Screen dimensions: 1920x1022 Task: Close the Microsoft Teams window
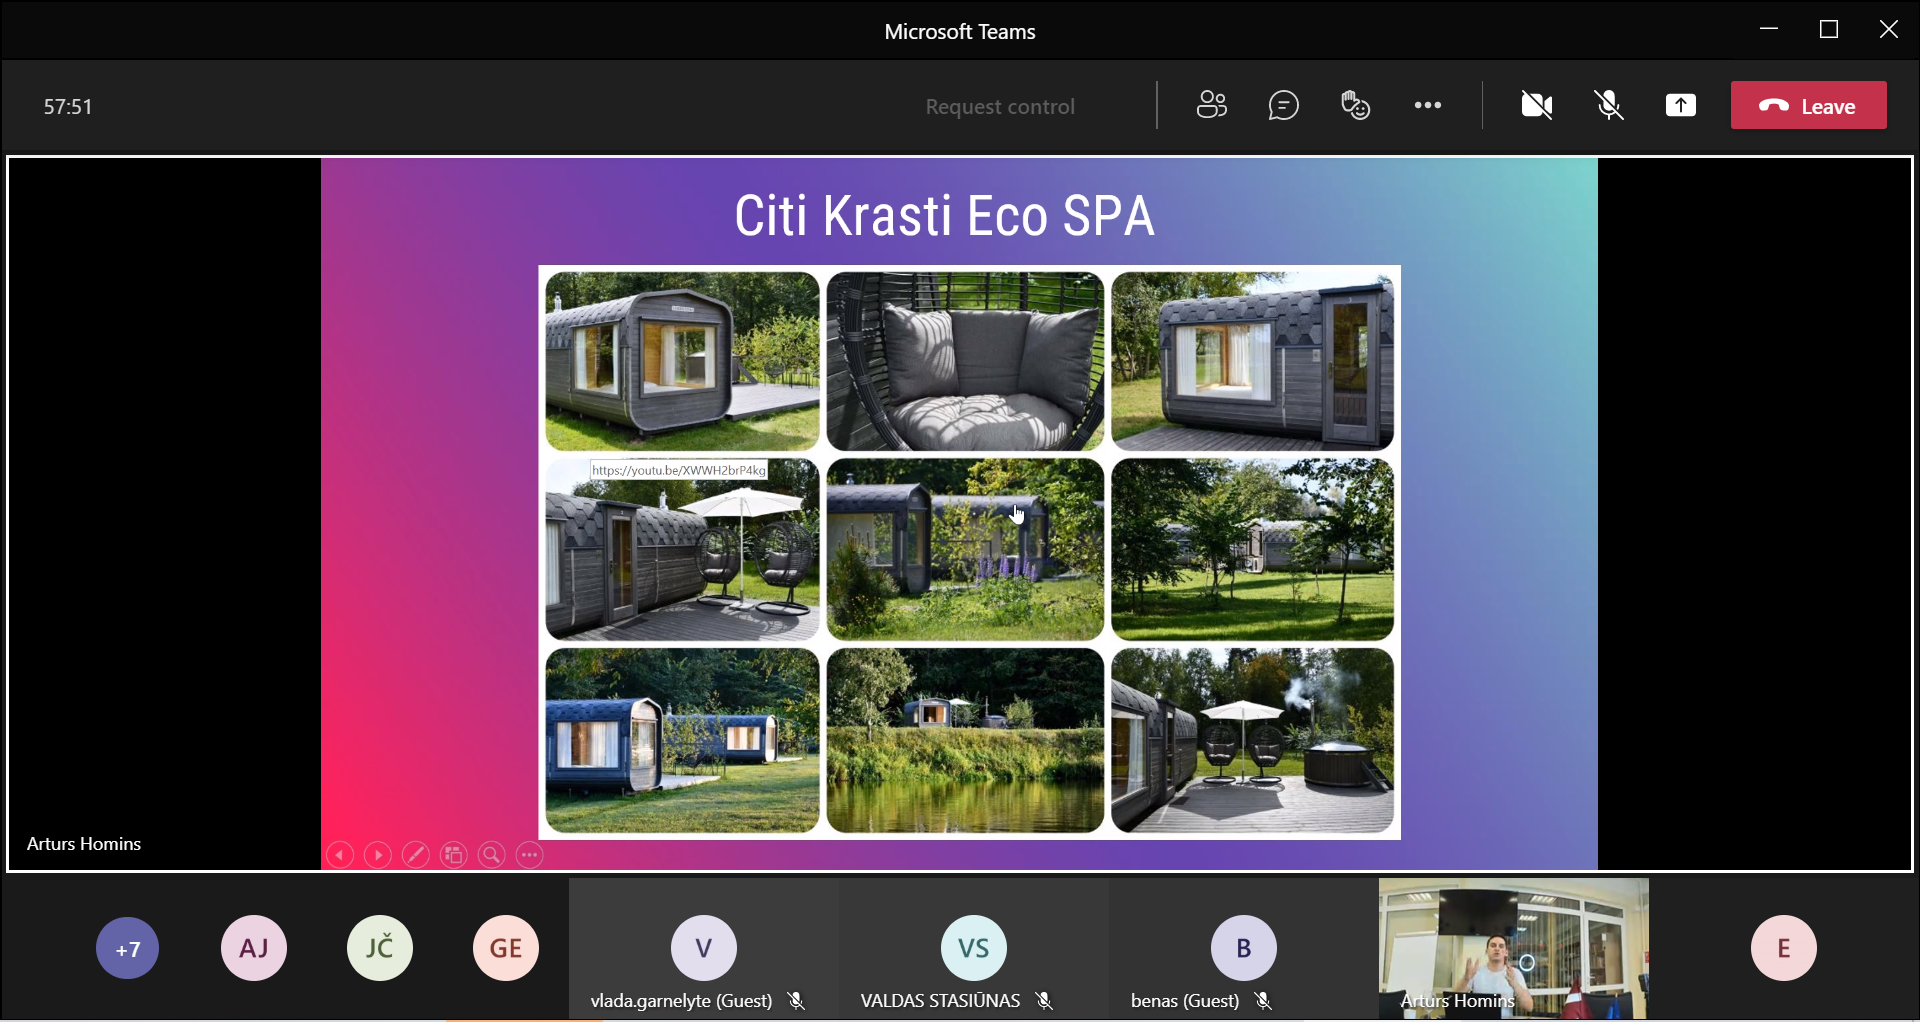click(1889, 29)
